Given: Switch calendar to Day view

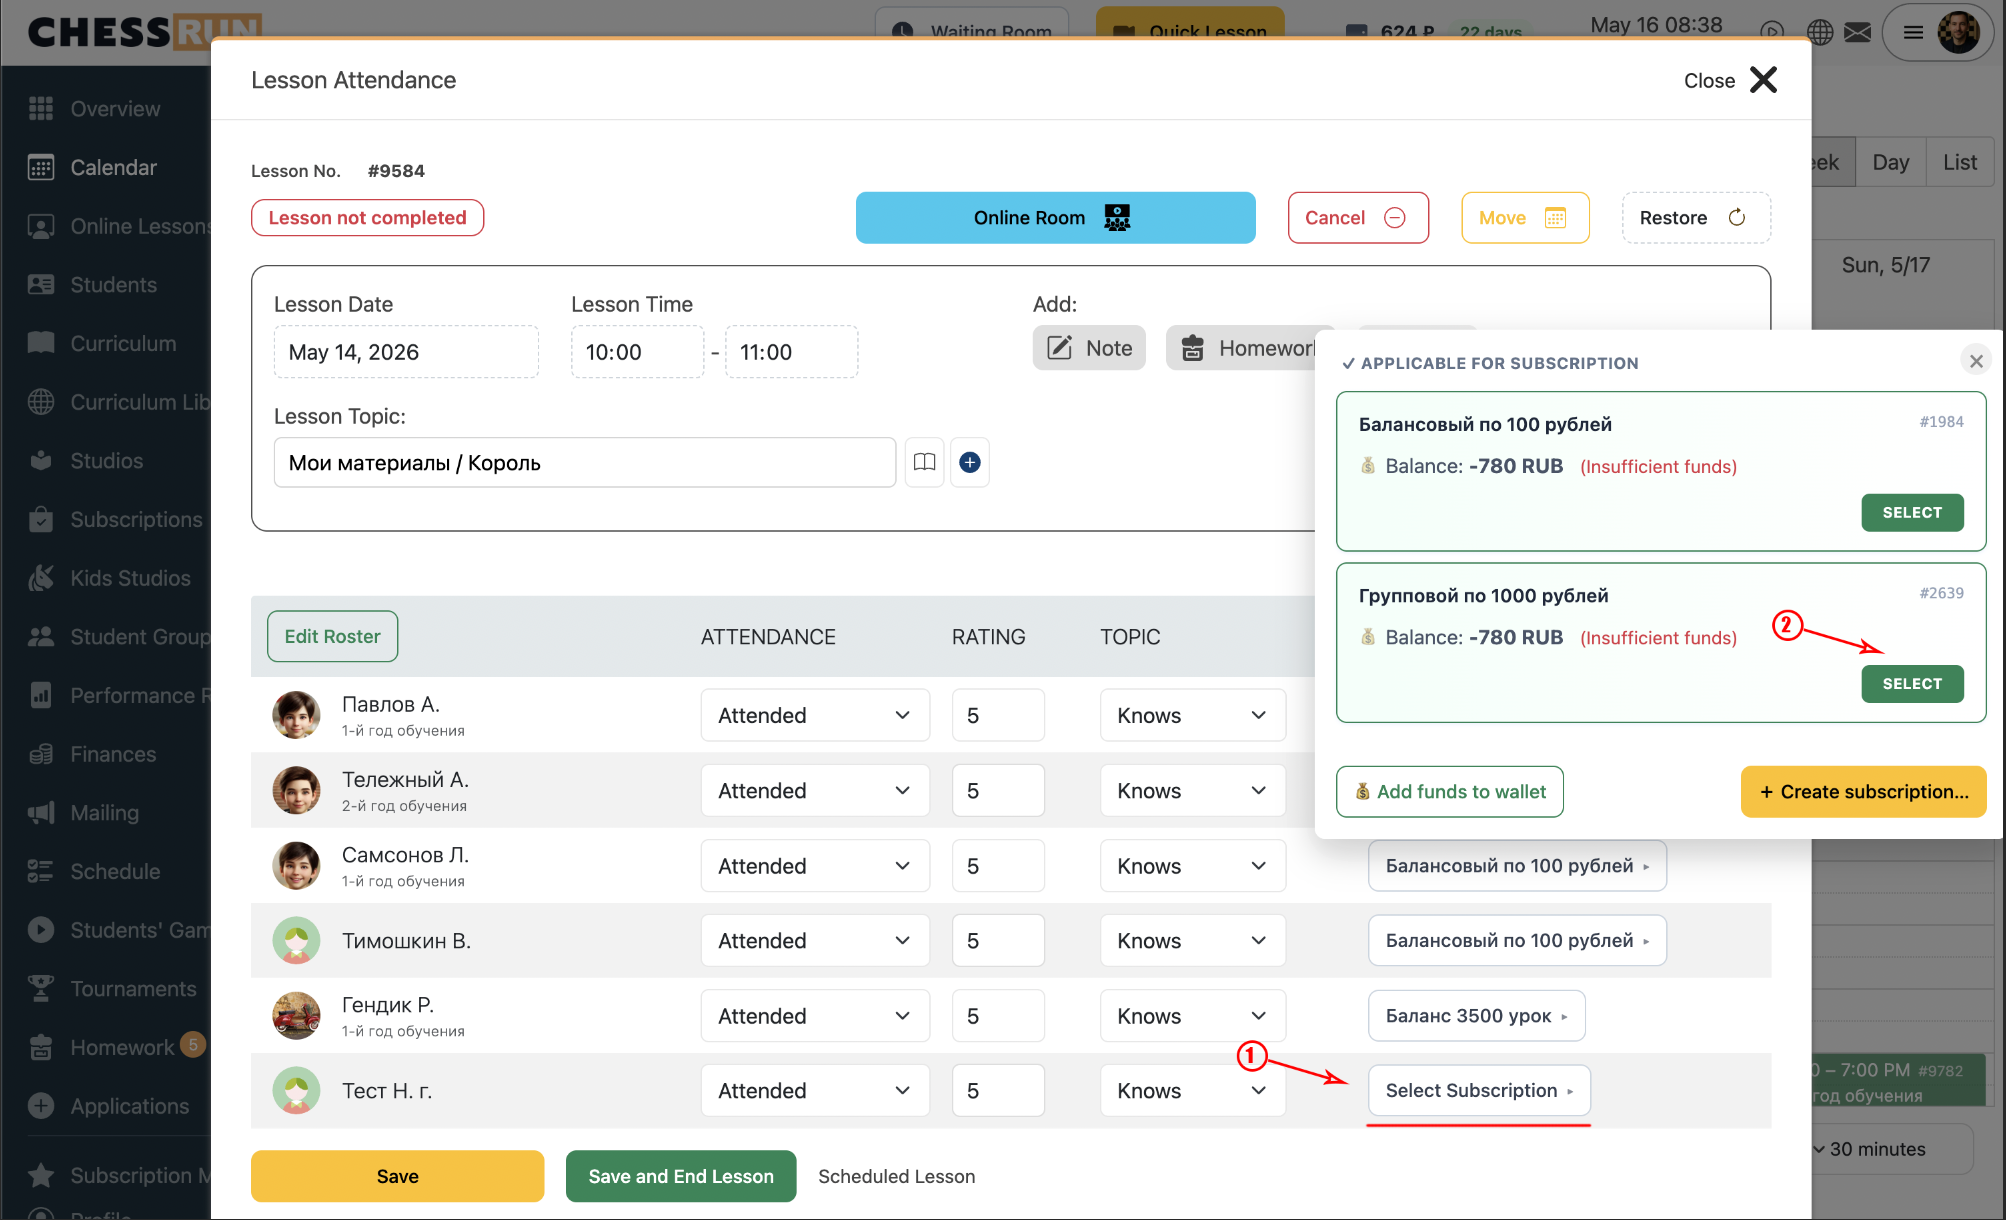Looking at the screenshot, I should tap(1891, 163).
